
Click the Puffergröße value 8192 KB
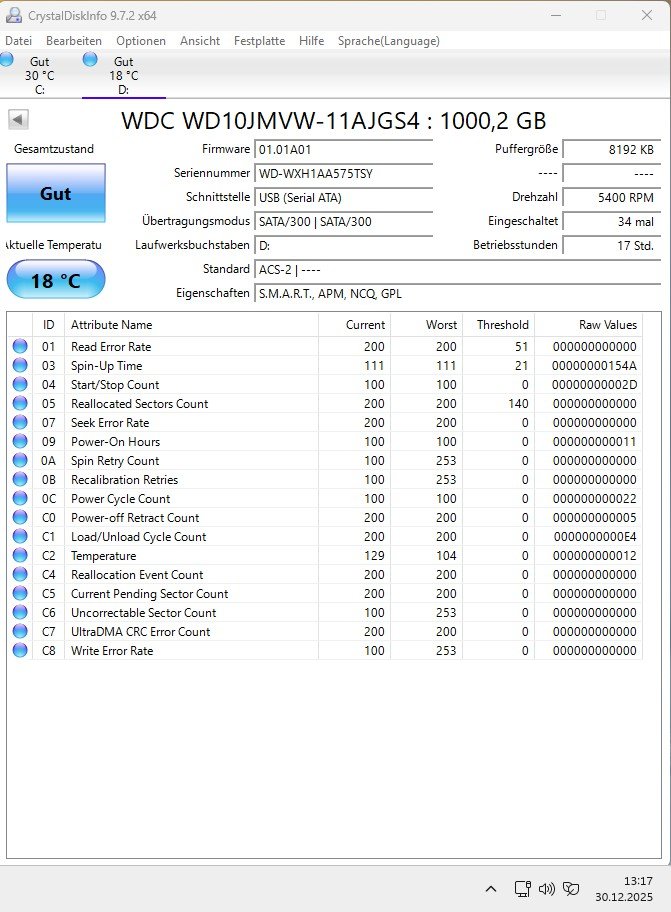(x=611, y=149)
